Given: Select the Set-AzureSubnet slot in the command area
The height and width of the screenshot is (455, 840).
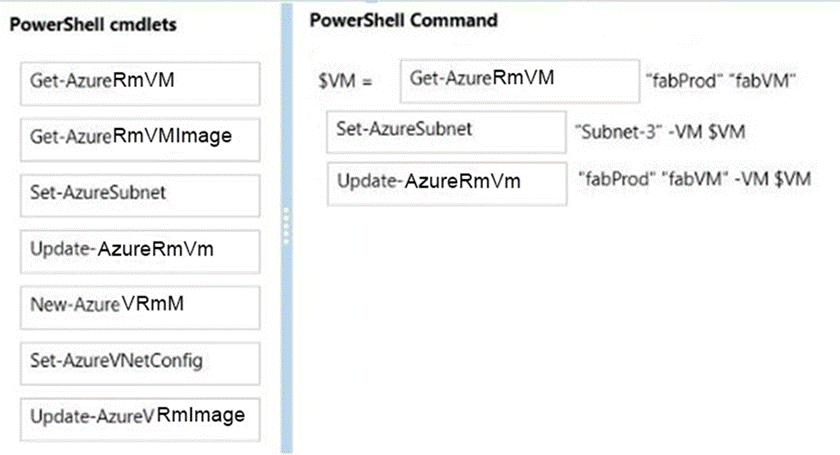Looking at the screenshot, I should coord(446,130).
